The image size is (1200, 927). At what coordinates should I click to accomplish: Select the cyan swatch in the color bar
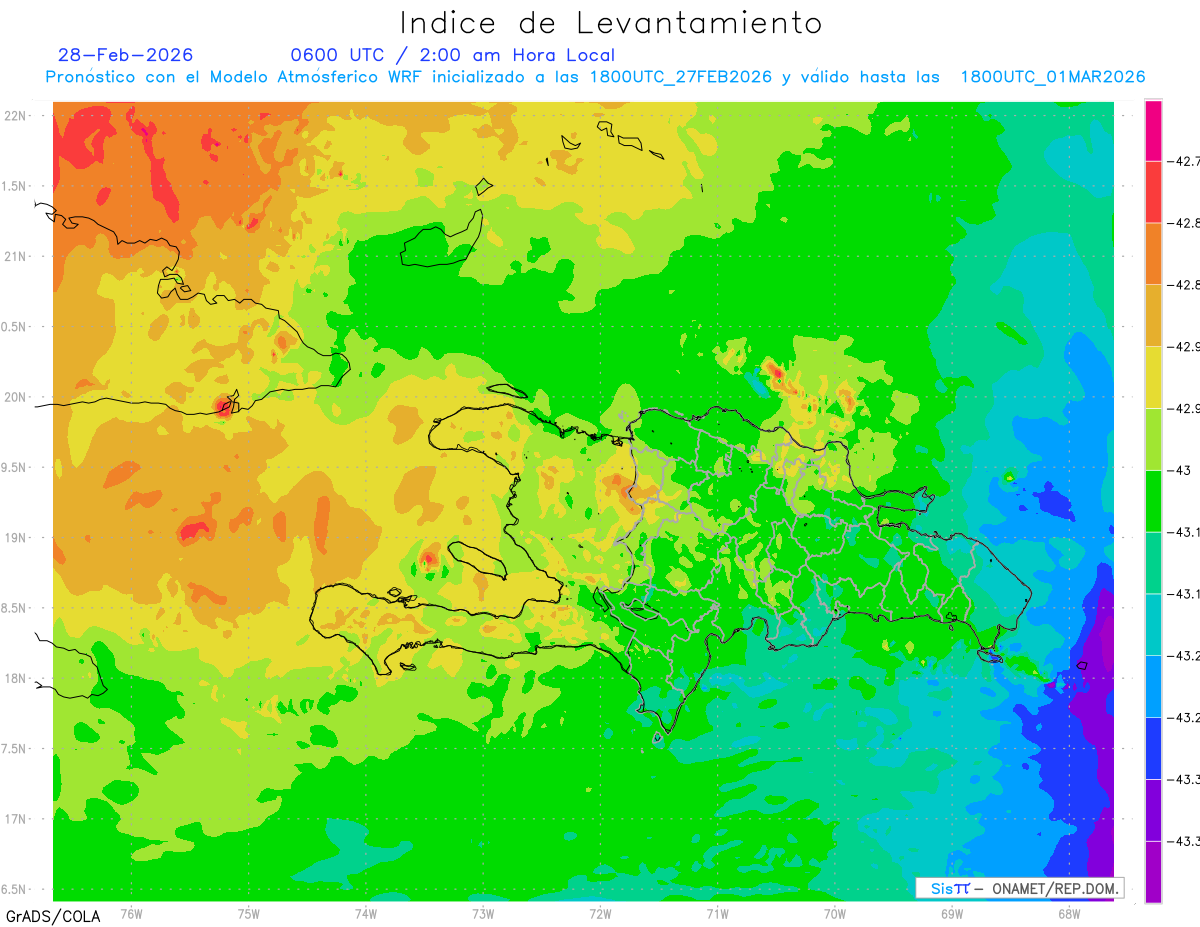(1153, 624)
